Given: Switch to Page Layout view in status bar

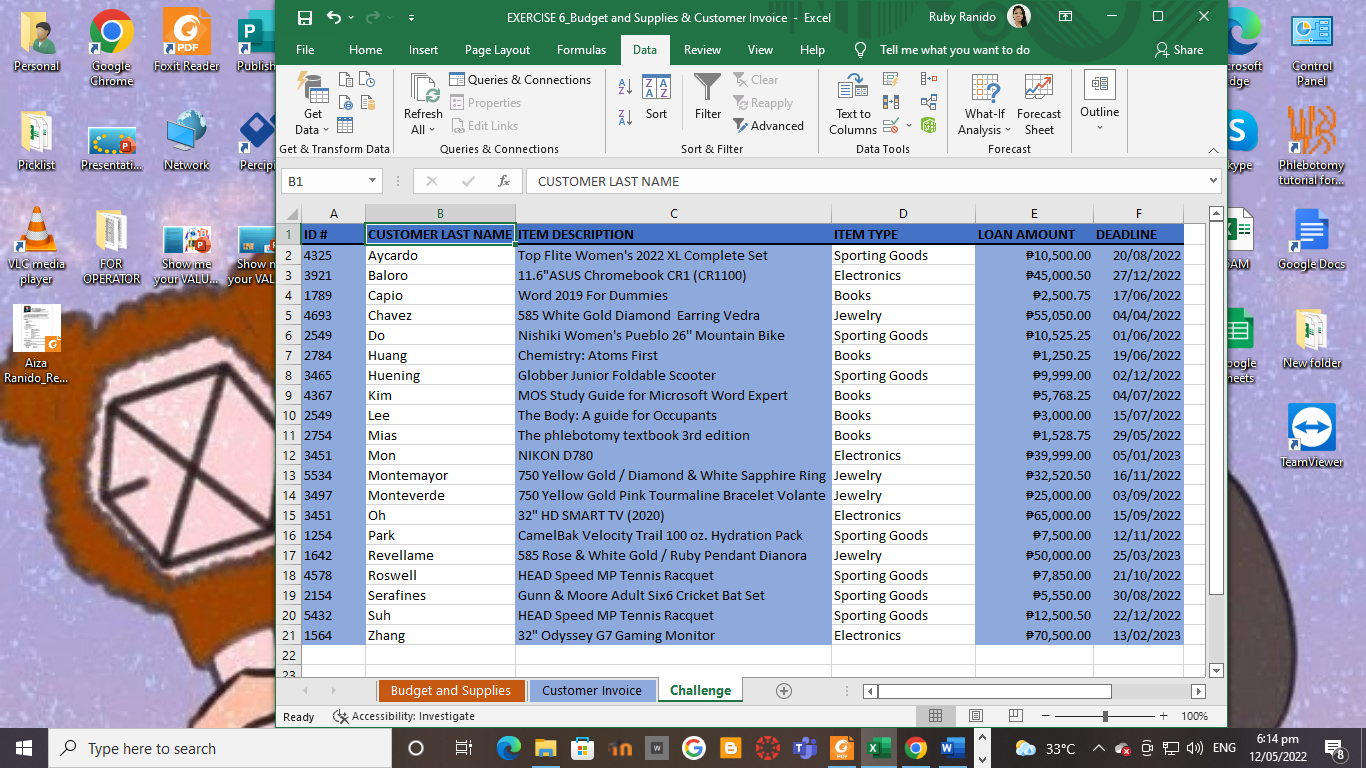Looking at the screenshot, I should (x=974, y=716).
